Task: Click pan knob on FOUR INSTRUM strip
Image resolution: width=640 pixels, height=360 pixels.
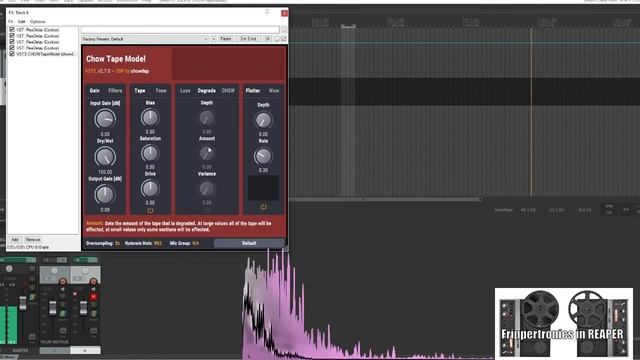Action: (x=54, y=271)
